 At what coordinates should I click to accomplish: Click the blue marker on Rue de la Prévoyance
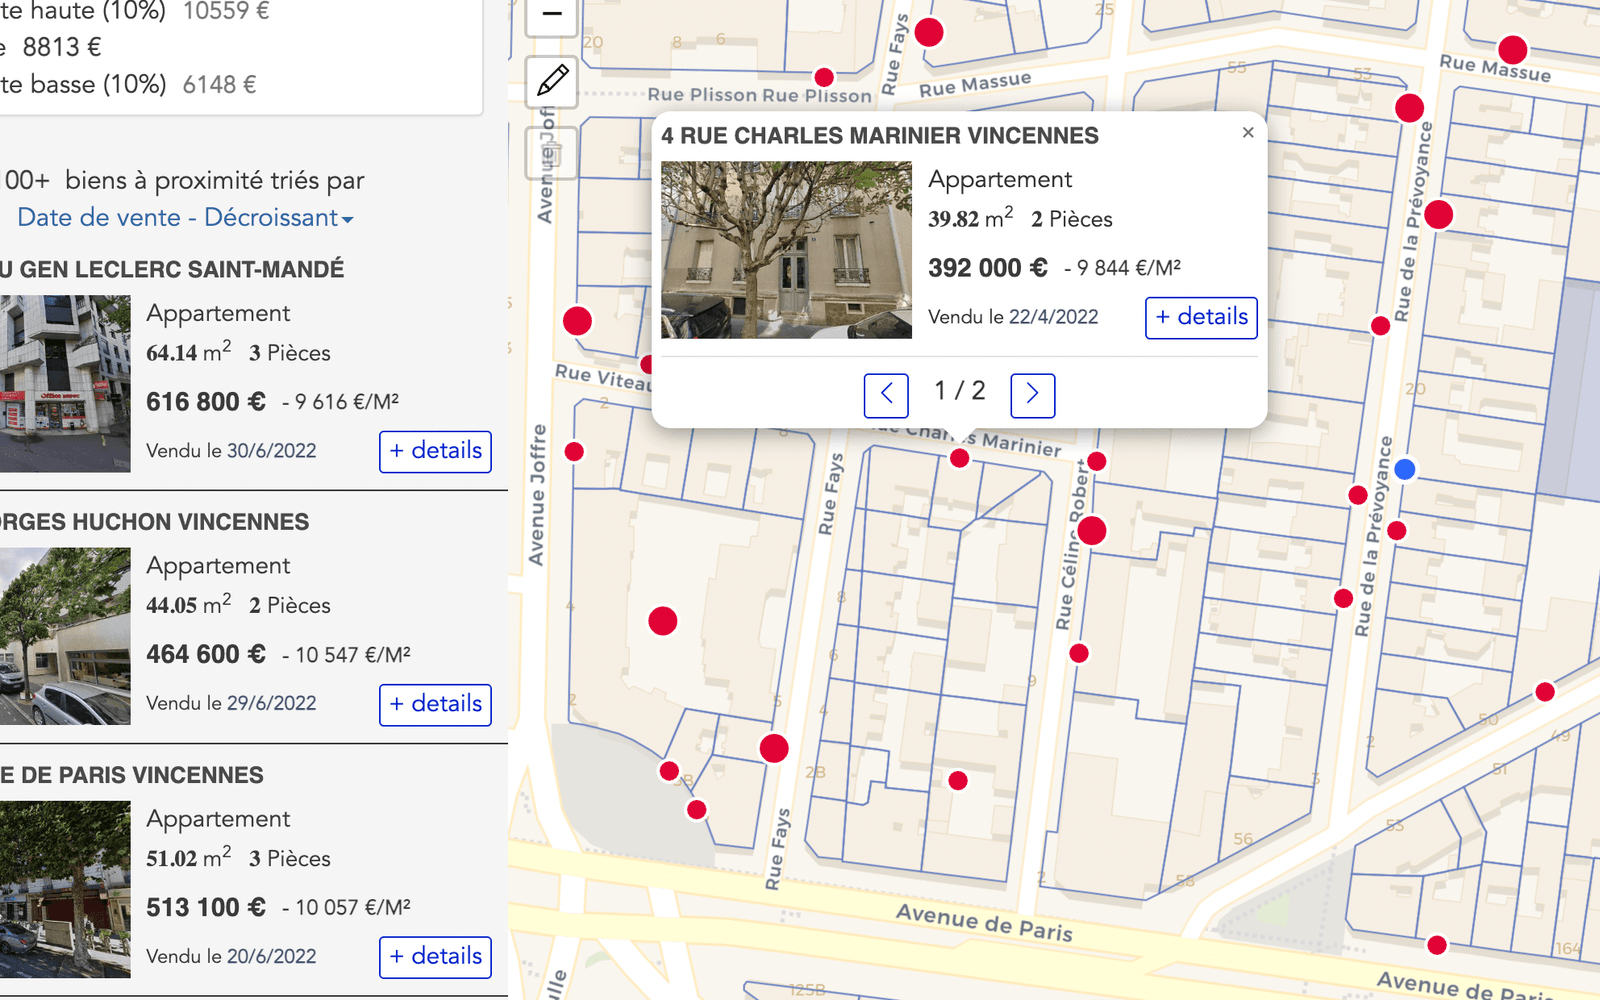point(1406,468)
